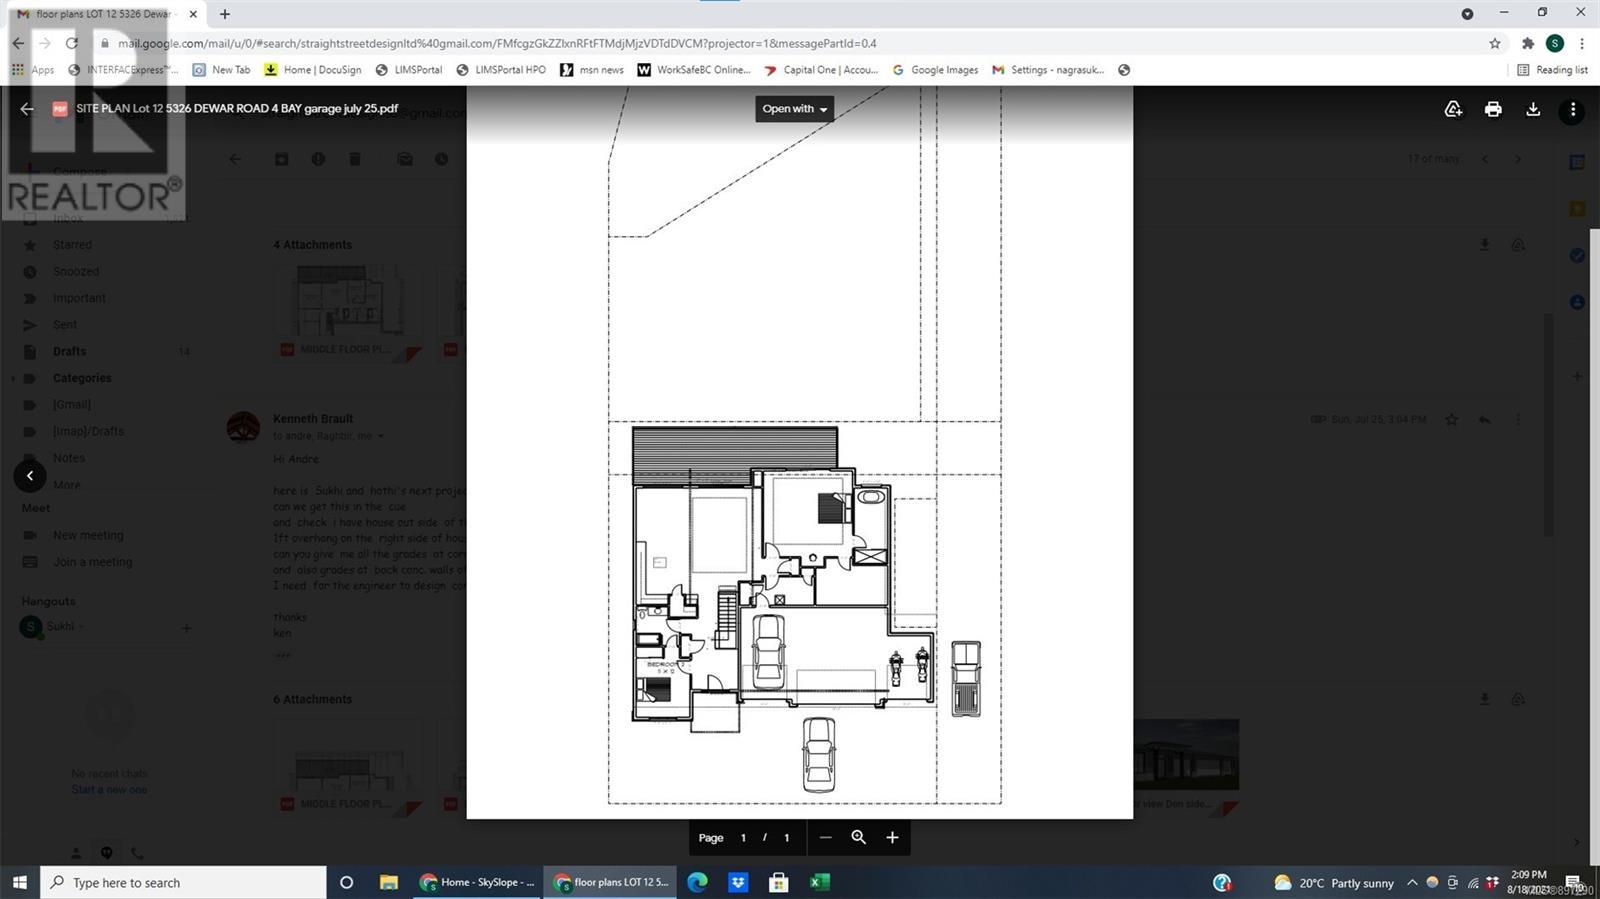
Task: Open Microsoft Edge from taskbar
Action: 697,882
